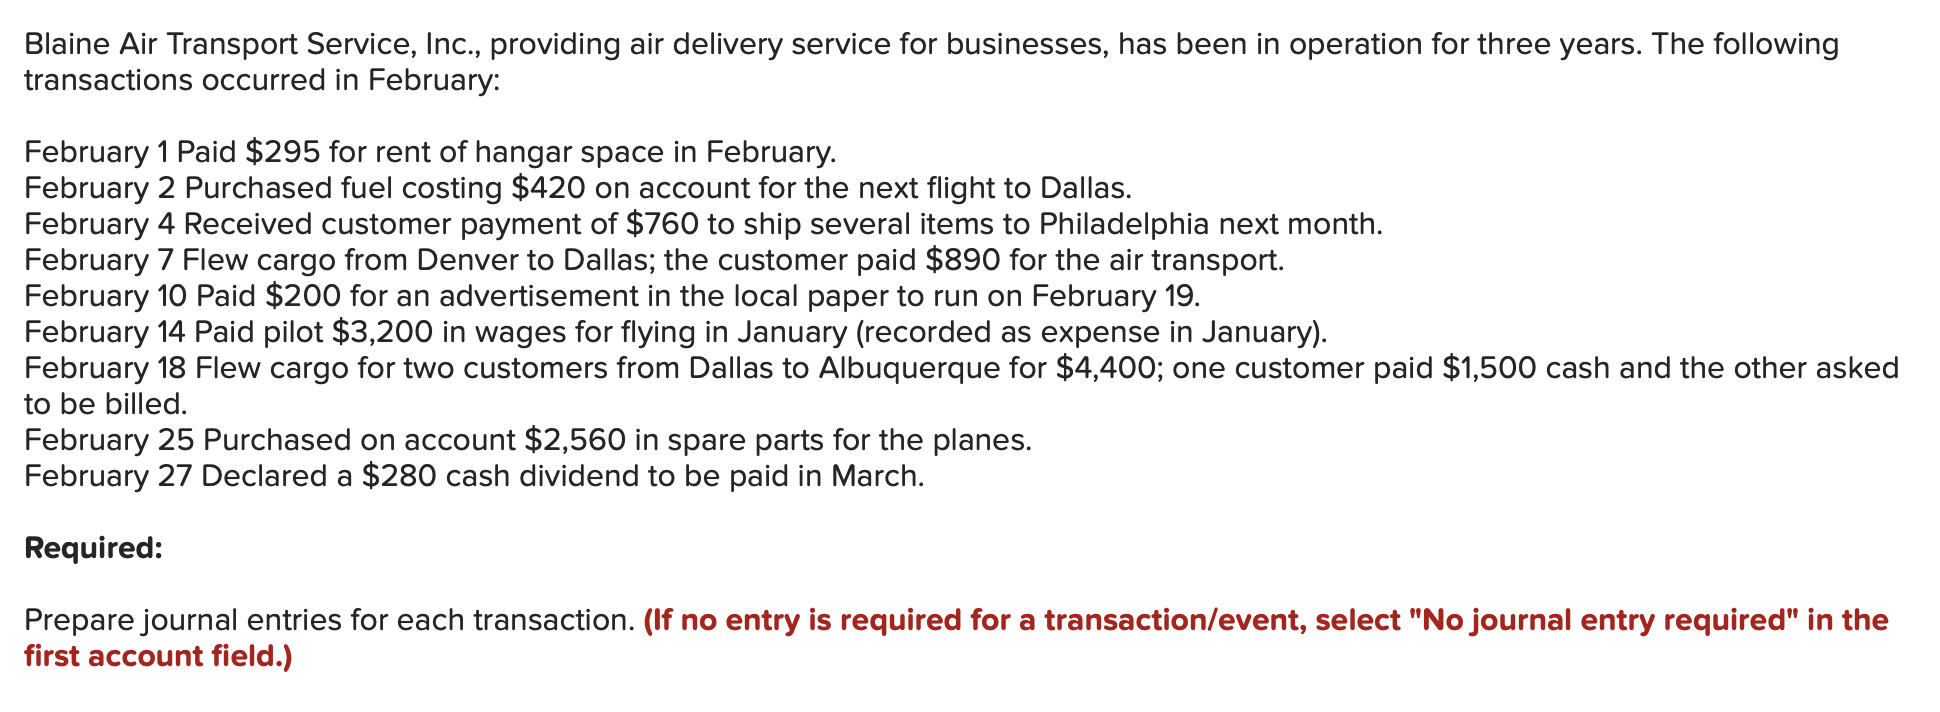
Task: Select the February 27 dividend declaration line
Action: (474, 476)
